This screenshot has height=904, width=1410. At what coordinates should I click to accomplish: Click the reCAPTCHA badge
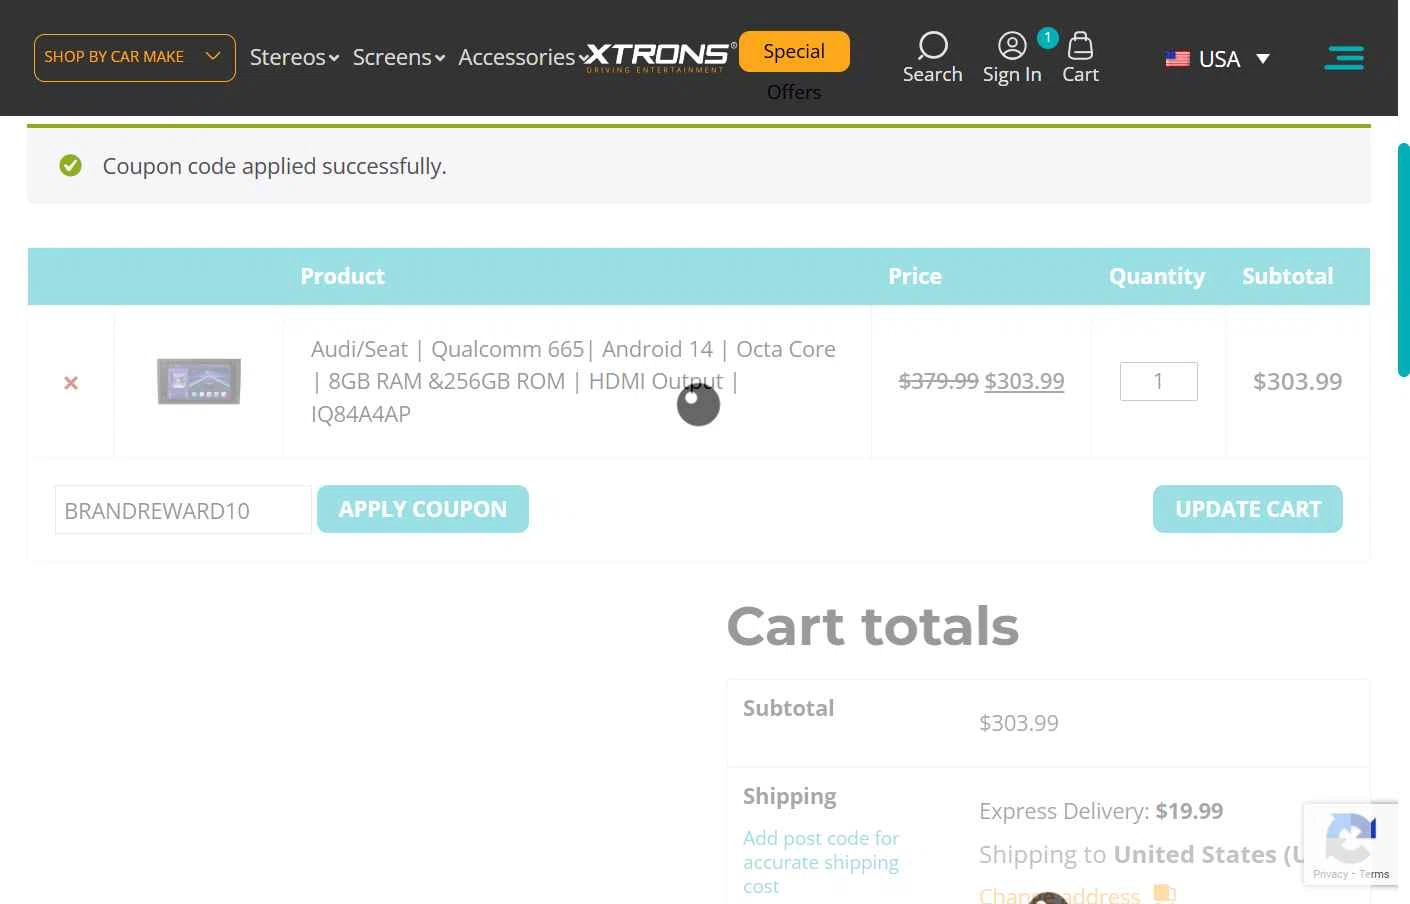coord(1350,843)
